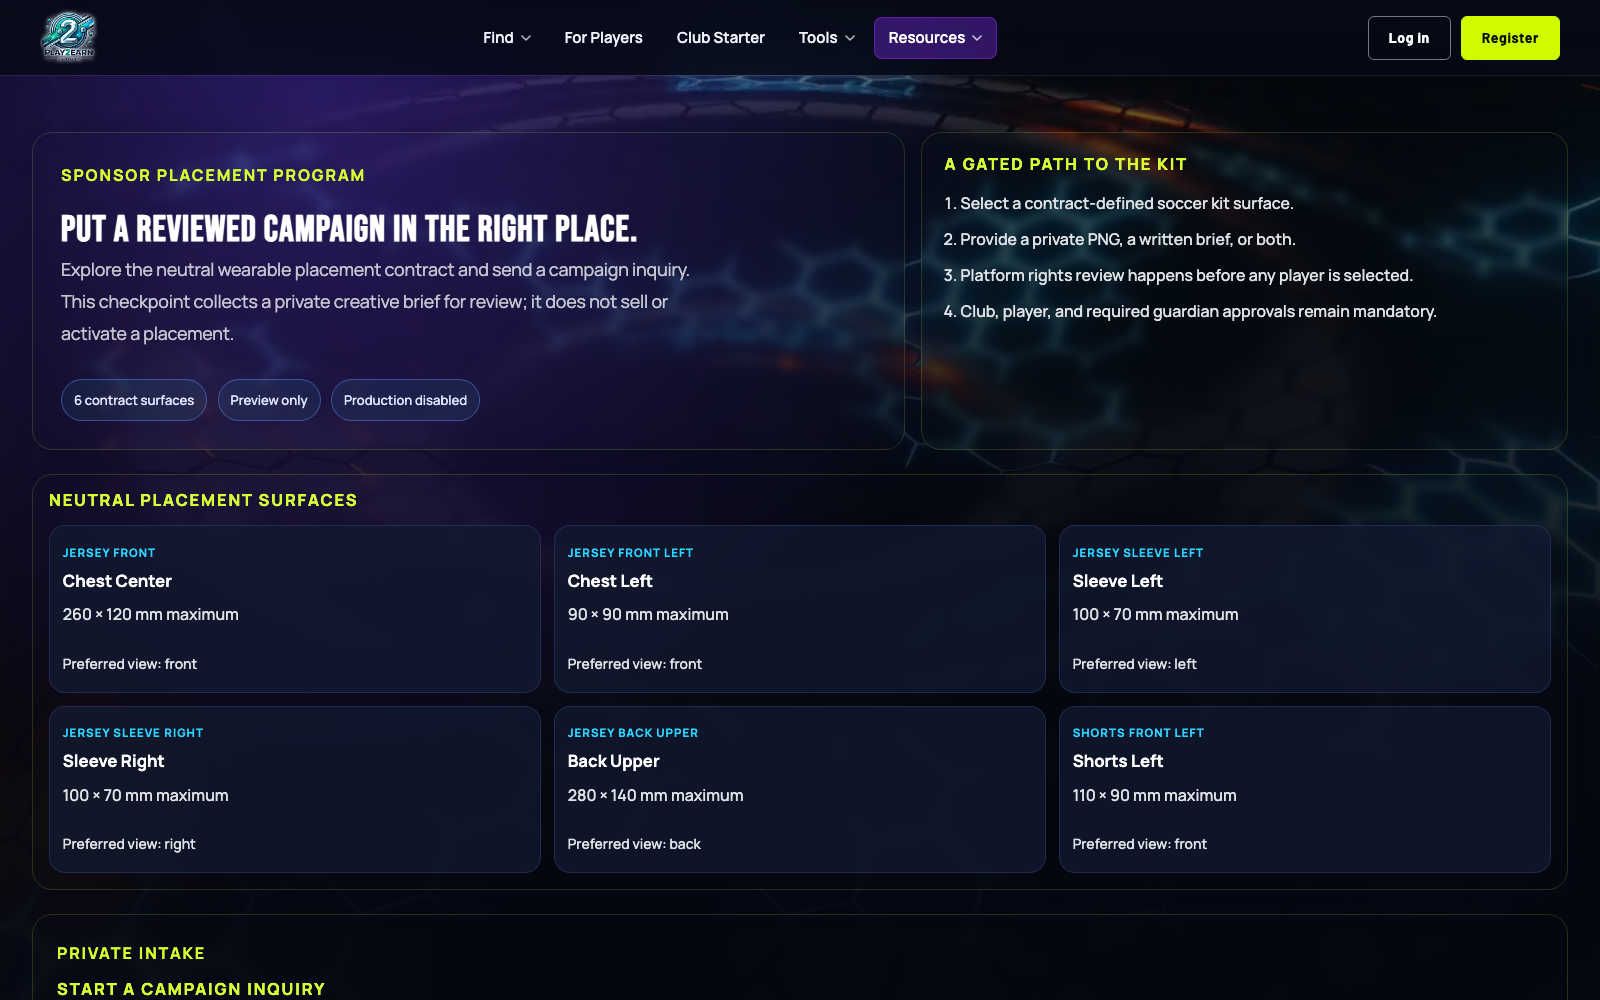
Task: Select the Shorts Left surface card
Action: click(x=1305, y=789)
